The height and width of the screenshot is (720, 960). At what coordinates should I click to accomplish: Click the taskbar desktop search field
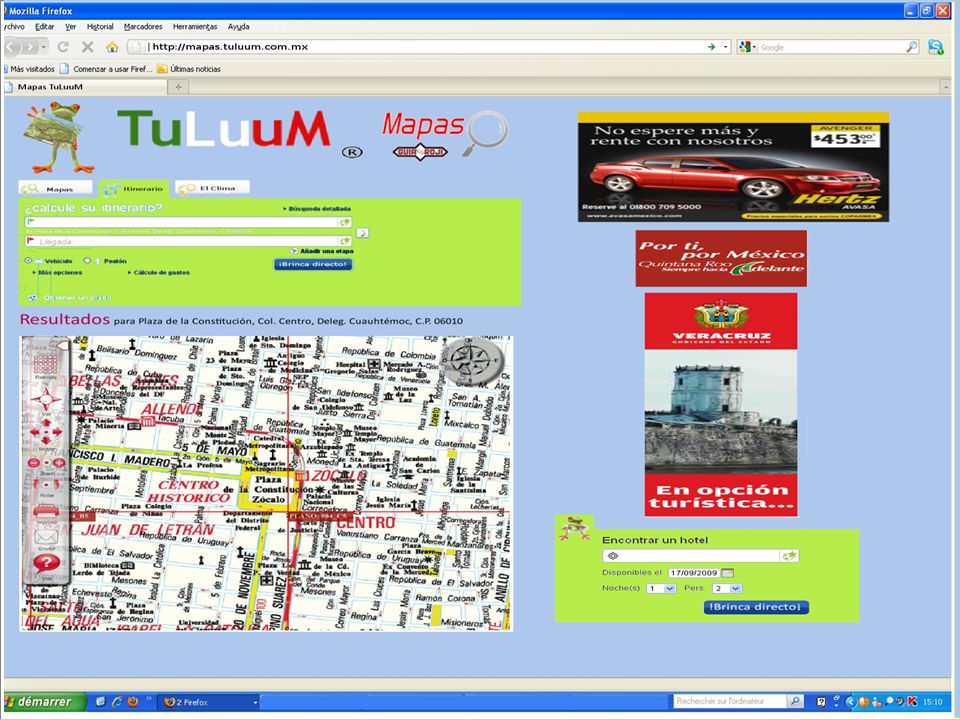pos(729,702)
